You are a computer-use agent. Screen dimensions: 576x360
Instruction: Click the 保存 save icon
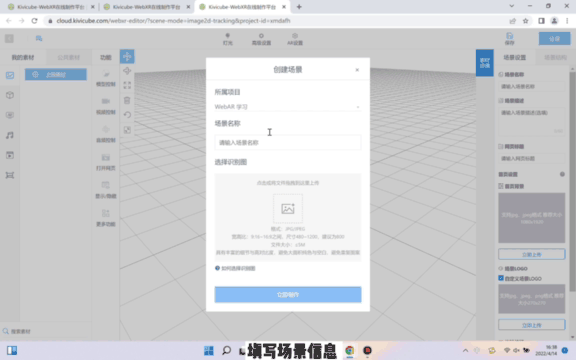click(x=510, y=39)
